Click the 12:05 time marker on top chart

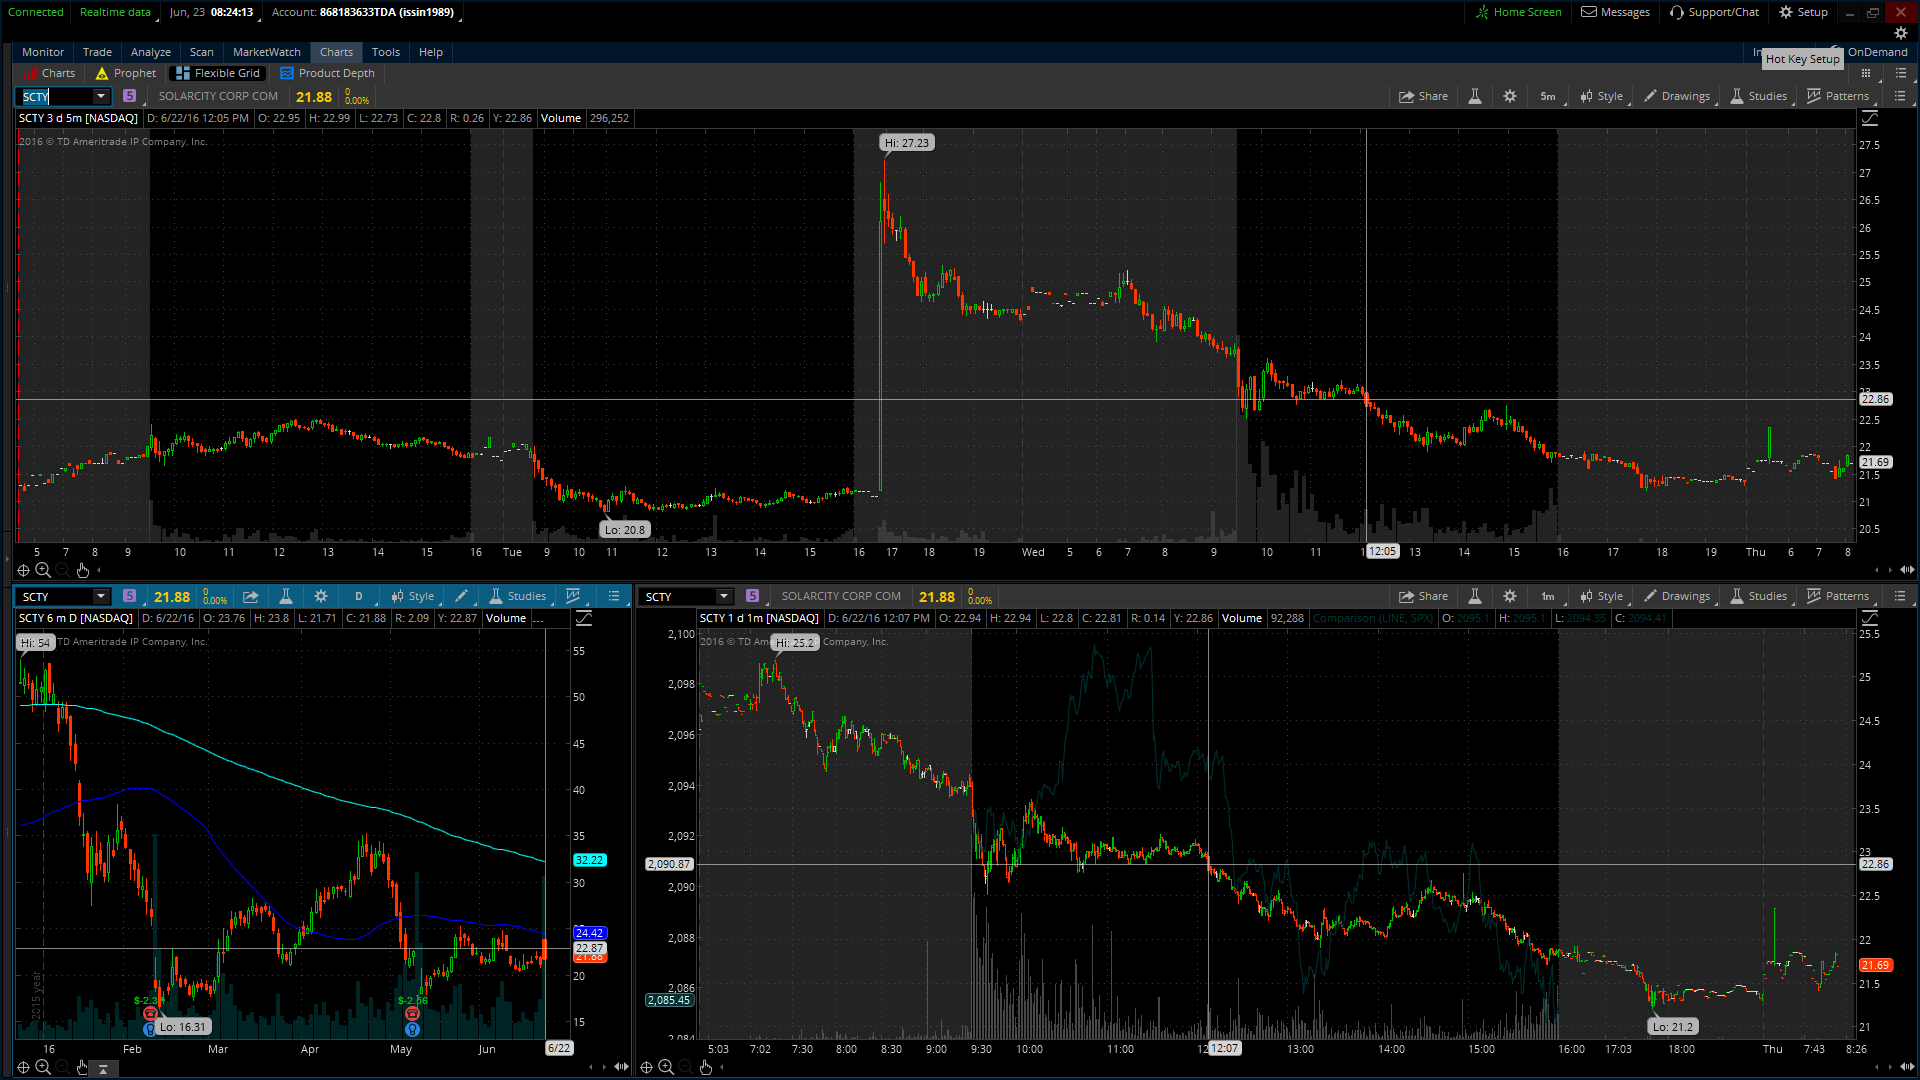pyautogui.click(x=1382, y=552)
